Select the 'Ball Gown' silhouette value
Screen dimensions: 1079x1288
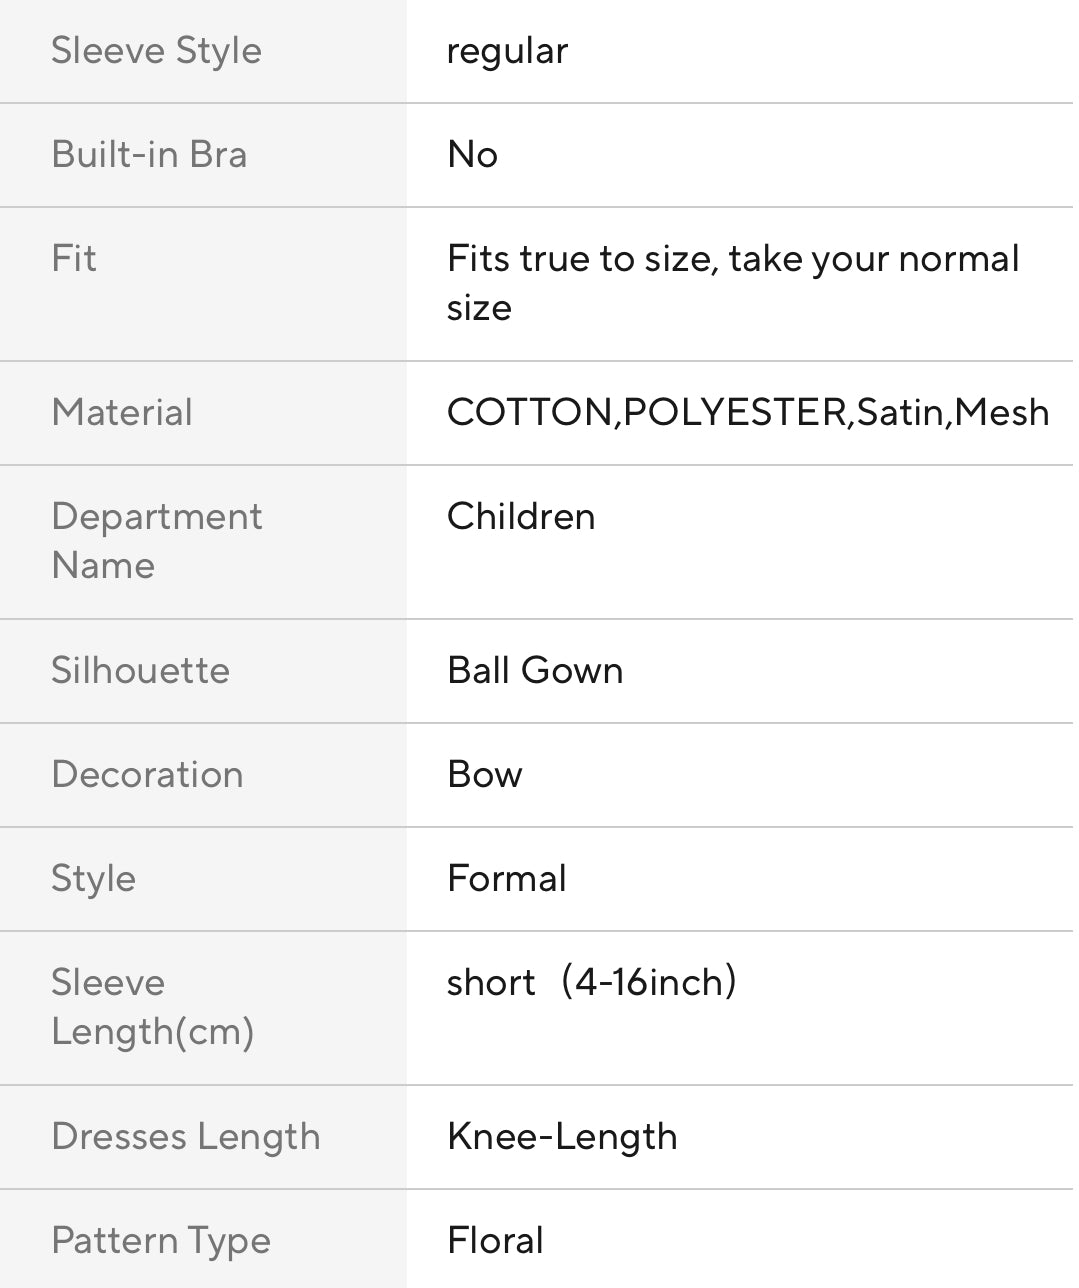point(535,671)
